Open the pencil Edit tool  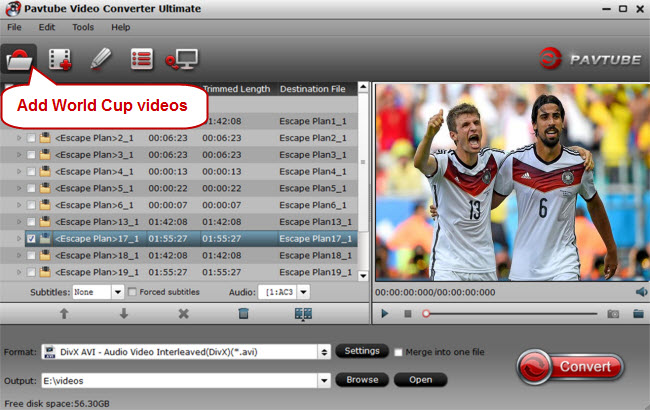click(101, 58)
